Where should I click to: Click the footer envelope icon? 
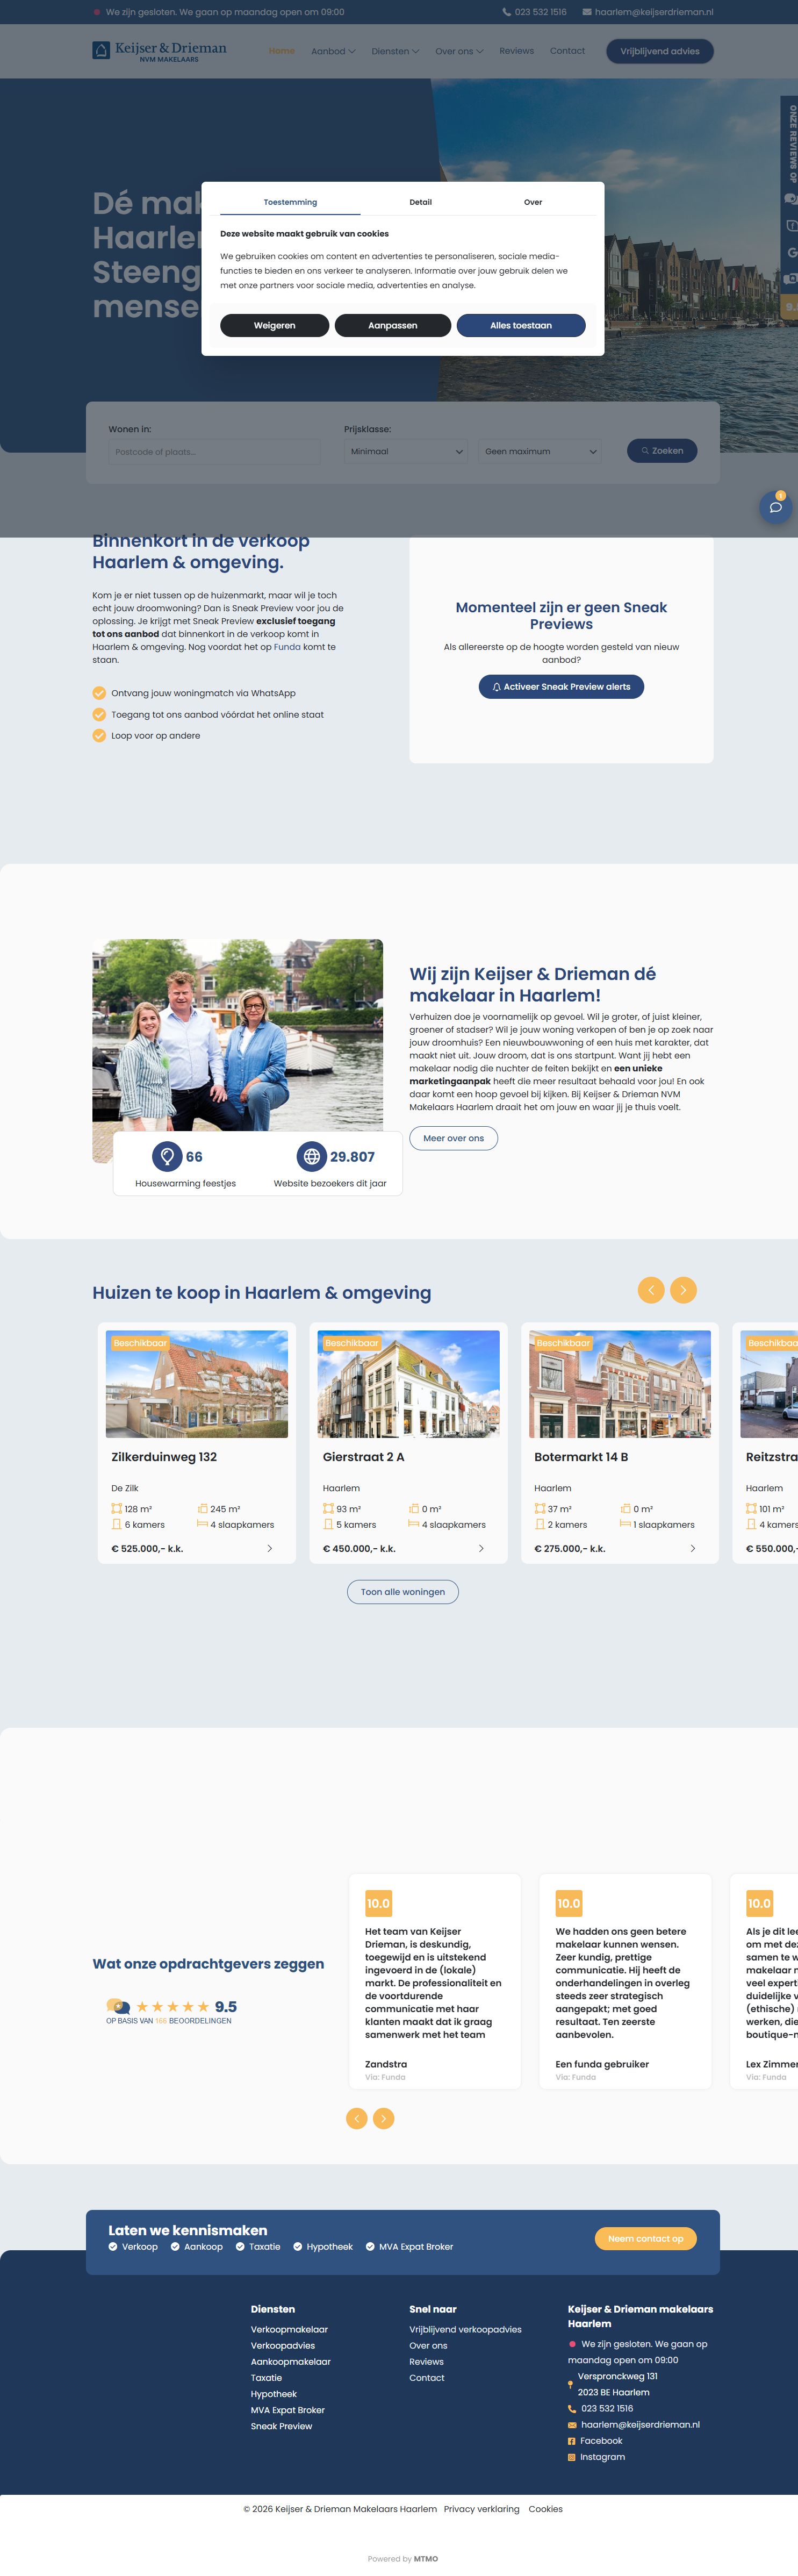[x=572, y=2425]
